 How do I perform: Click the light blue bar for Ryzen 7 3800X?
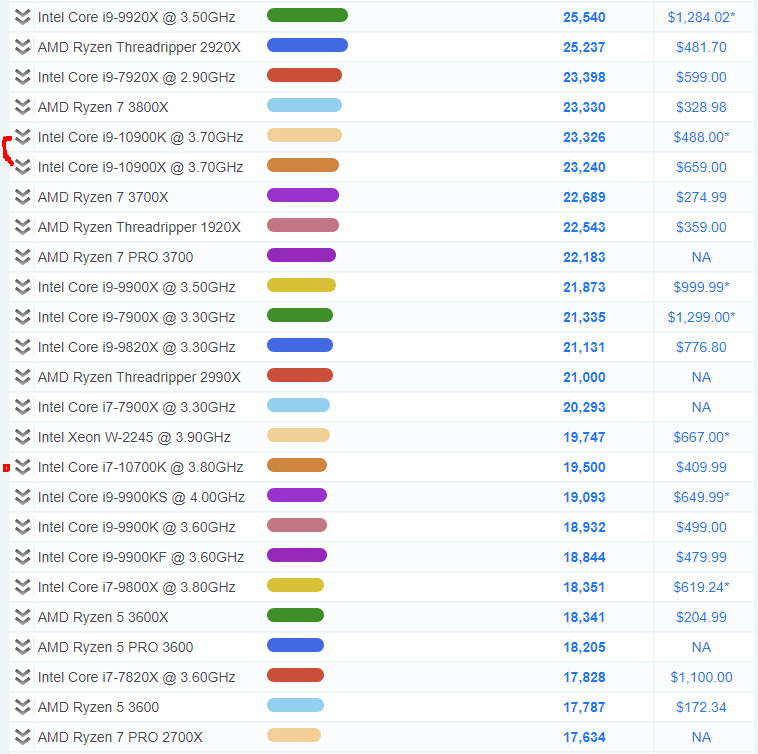click(305, 105)
